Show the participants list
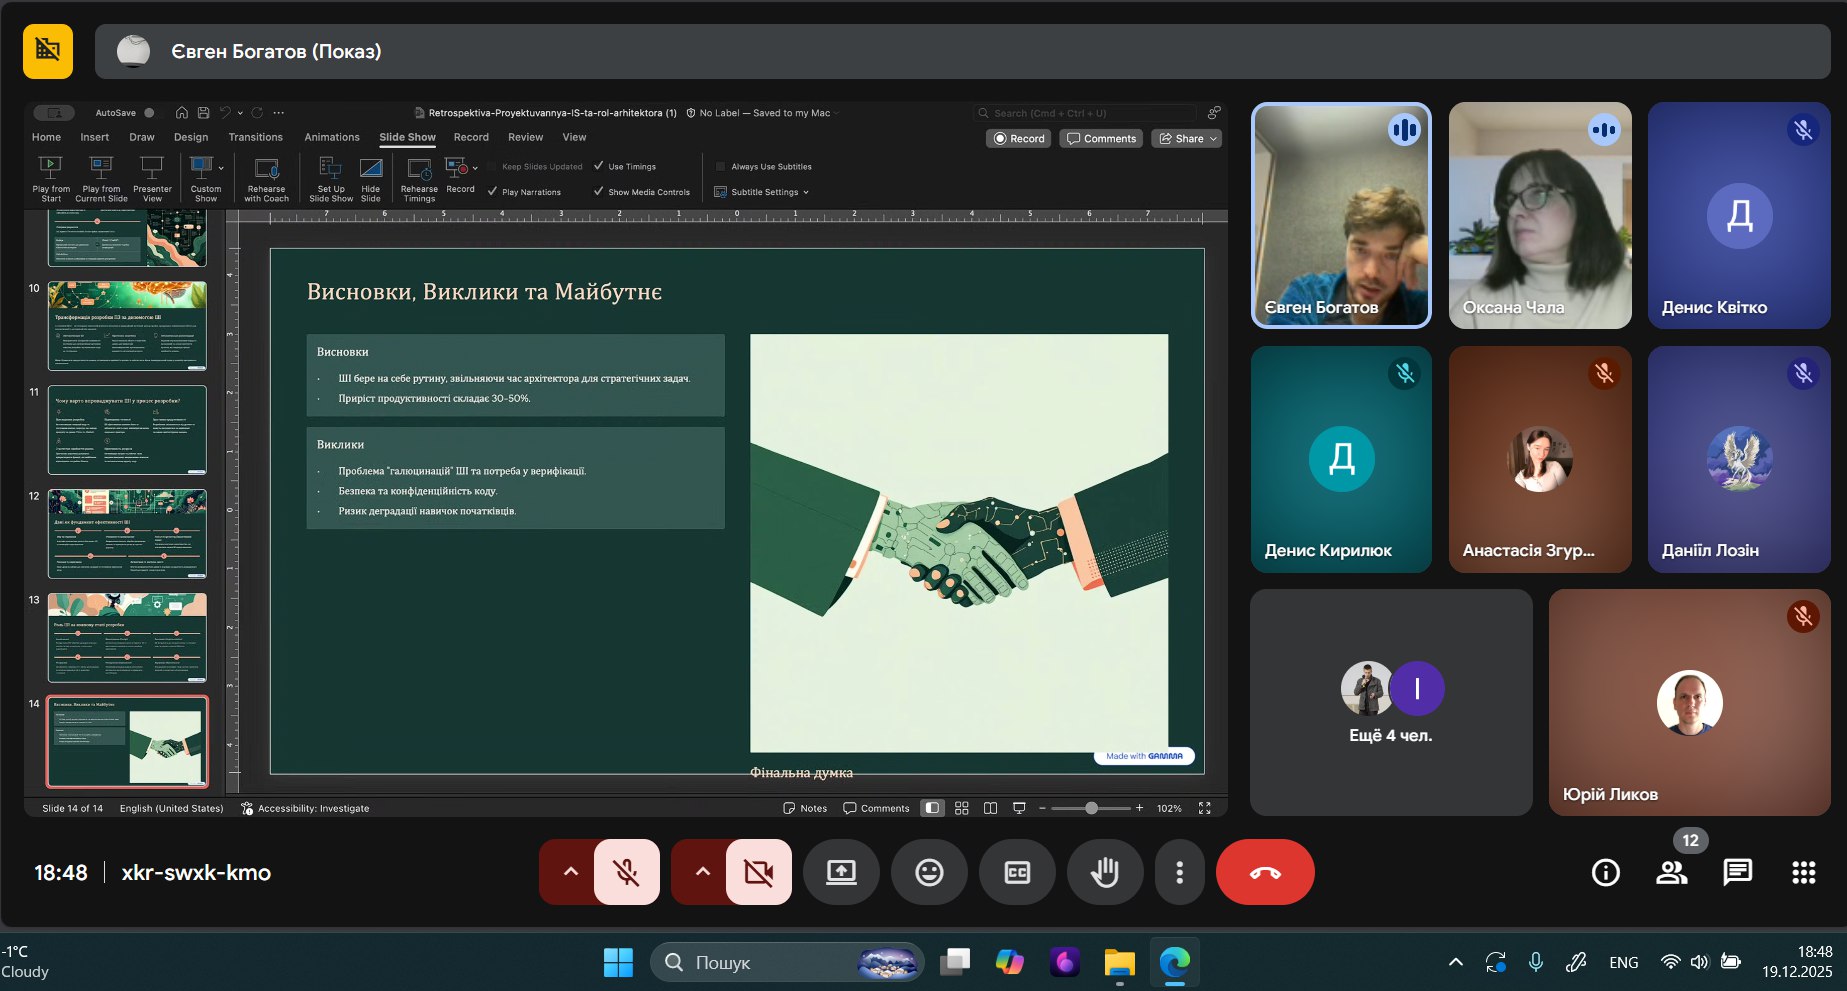 pyautogui.click(x=1671, y=872)
